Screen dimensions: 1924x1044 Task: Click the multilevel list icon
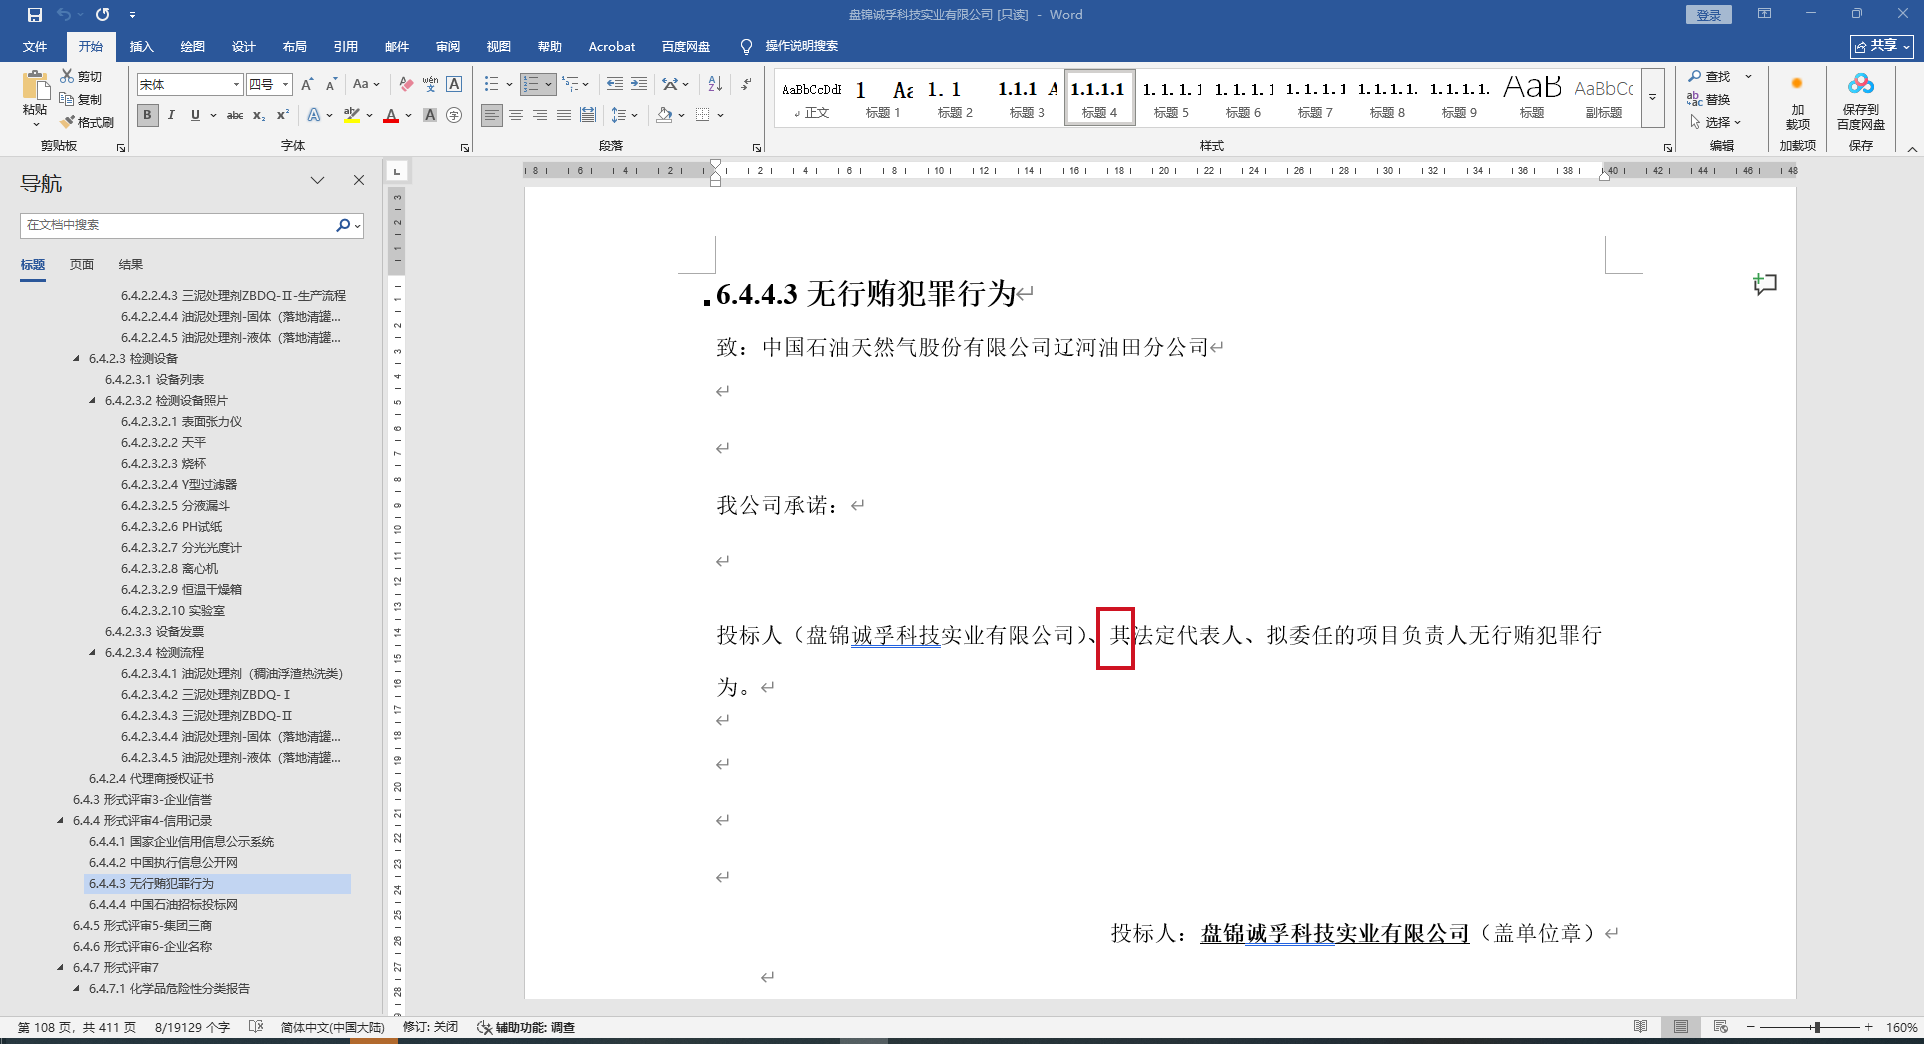tap(570, 84)
